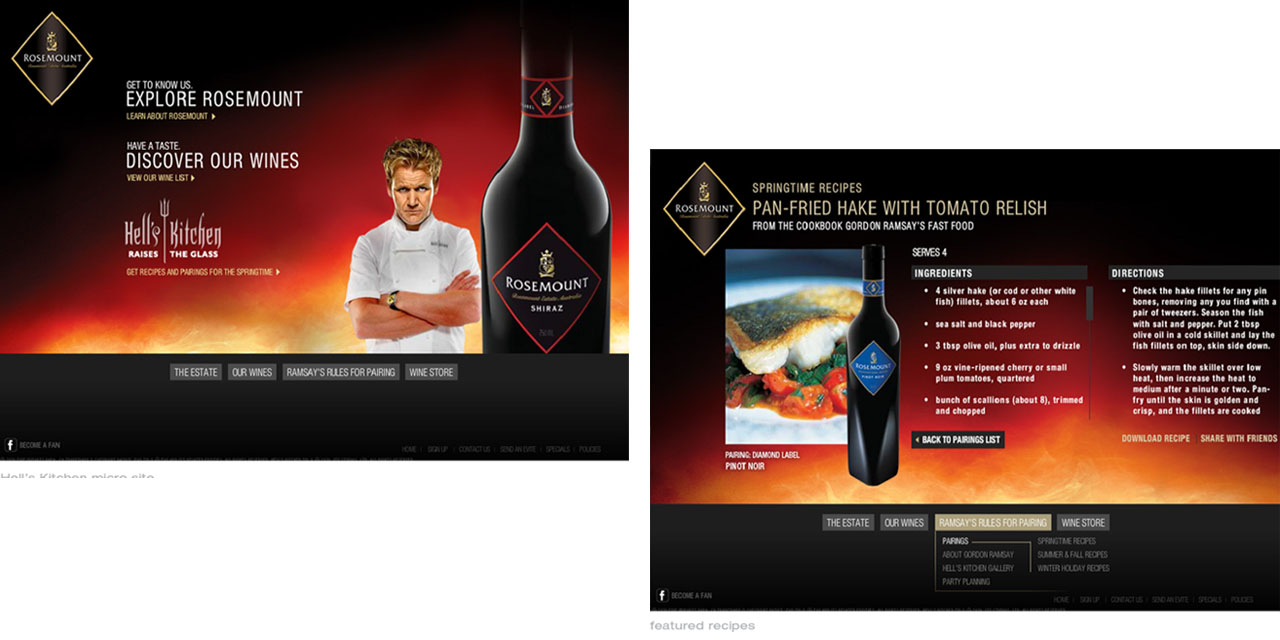Select Springtime Recipes in the dropdown submenu
This screenshot has width=1280, height=640.
pyautogui.click(x=1066, y=541)
